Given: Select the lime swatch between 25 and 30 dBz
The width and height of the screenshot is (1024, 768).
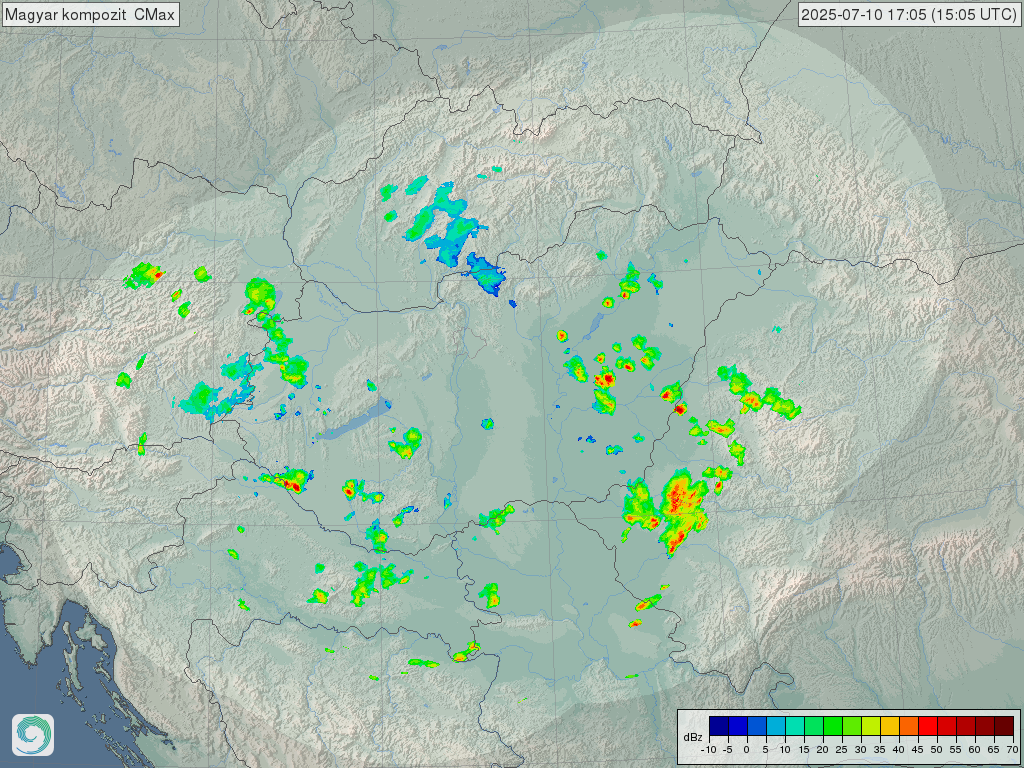Looking at the screenshot, I should 852,726.
